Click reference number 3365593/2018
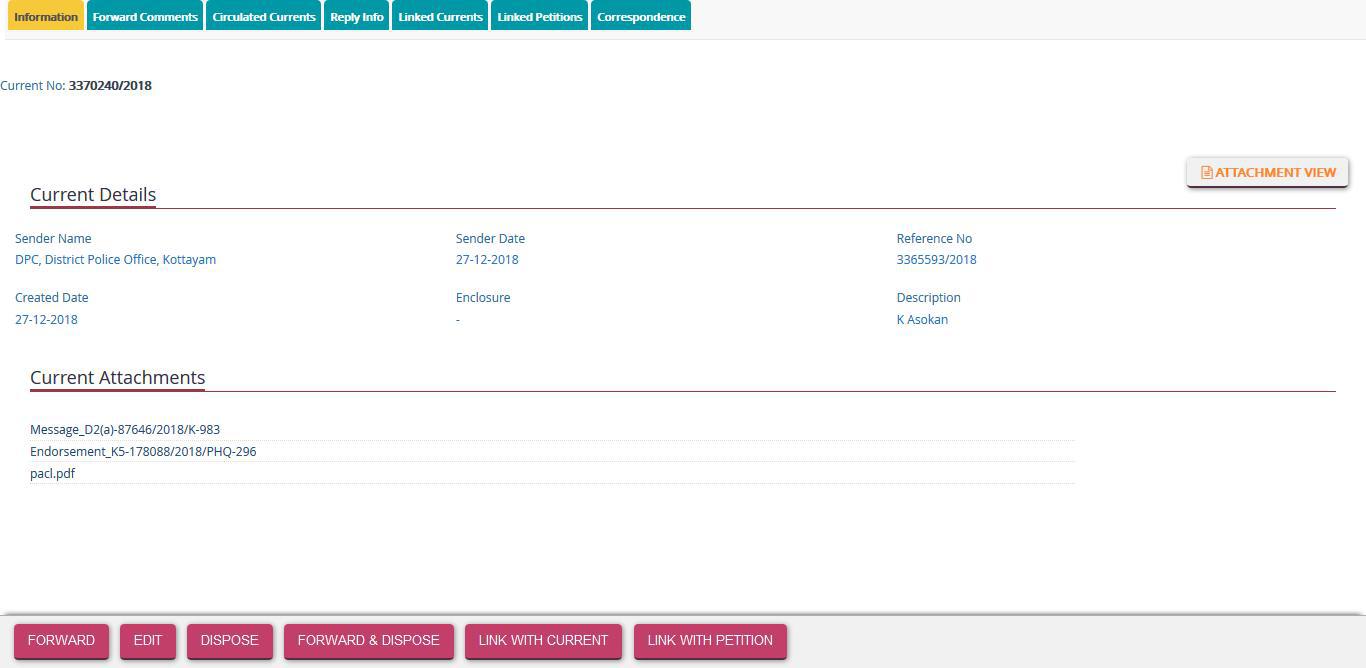Screen dimensions: 1366x668 click(x=936, y=259)
